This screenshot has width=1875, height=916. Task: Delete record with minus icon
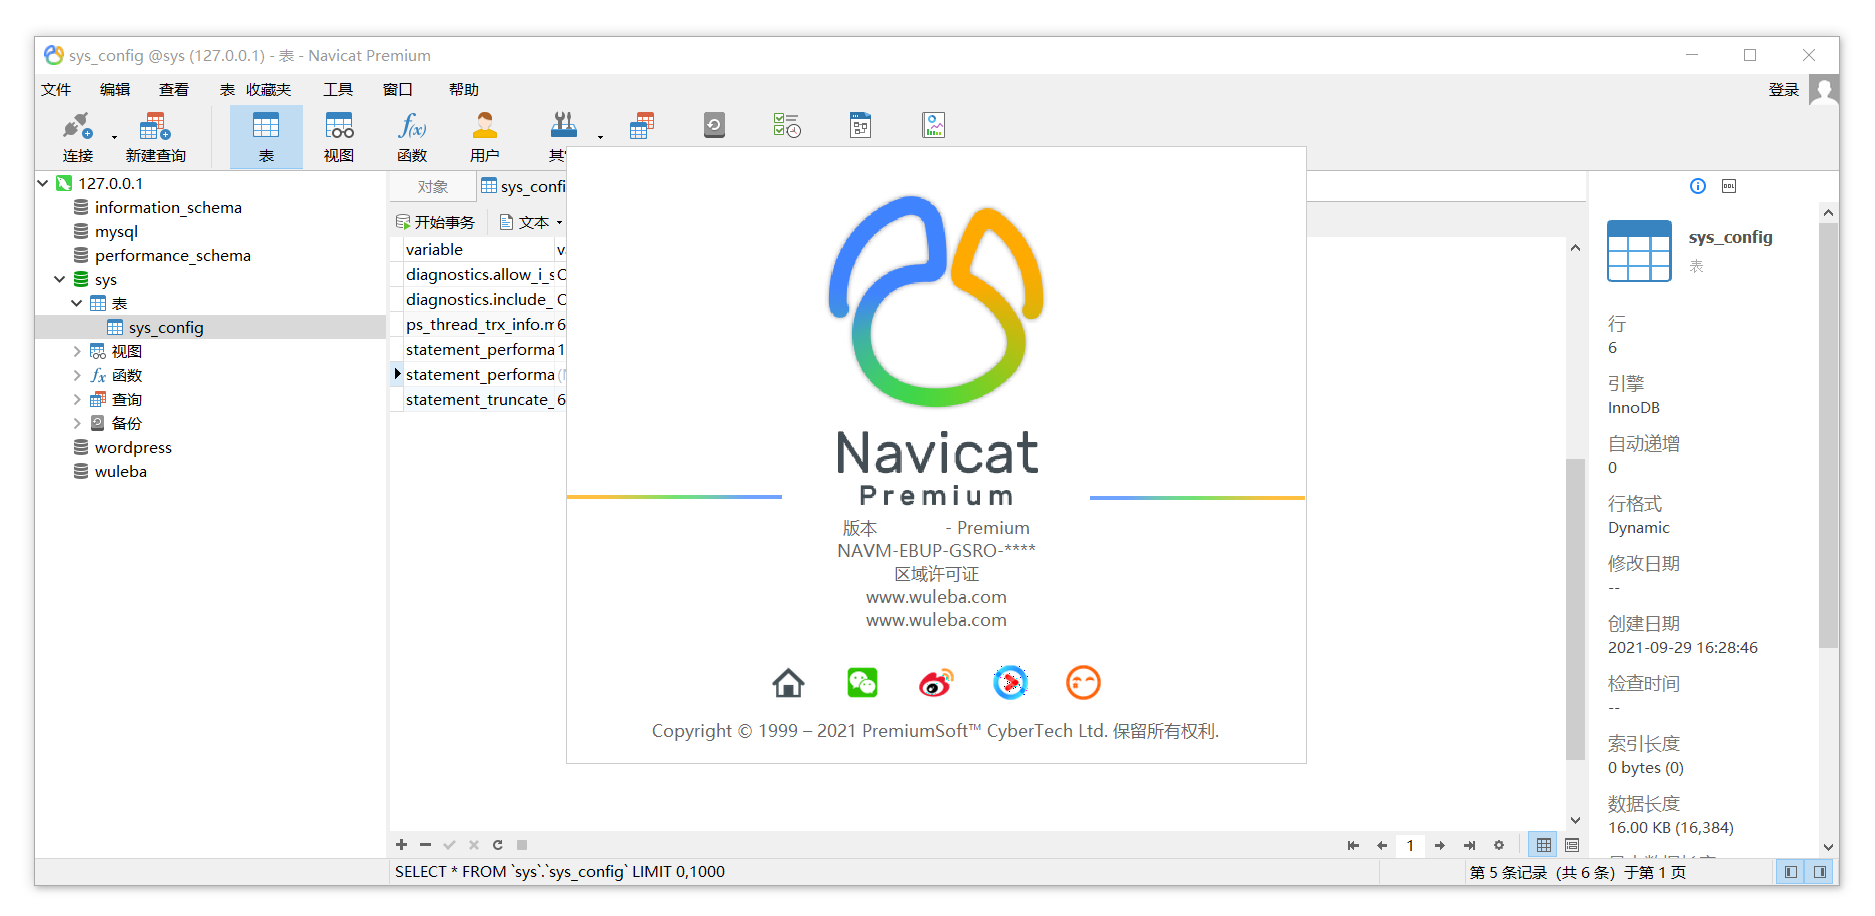tap(425, 845)
